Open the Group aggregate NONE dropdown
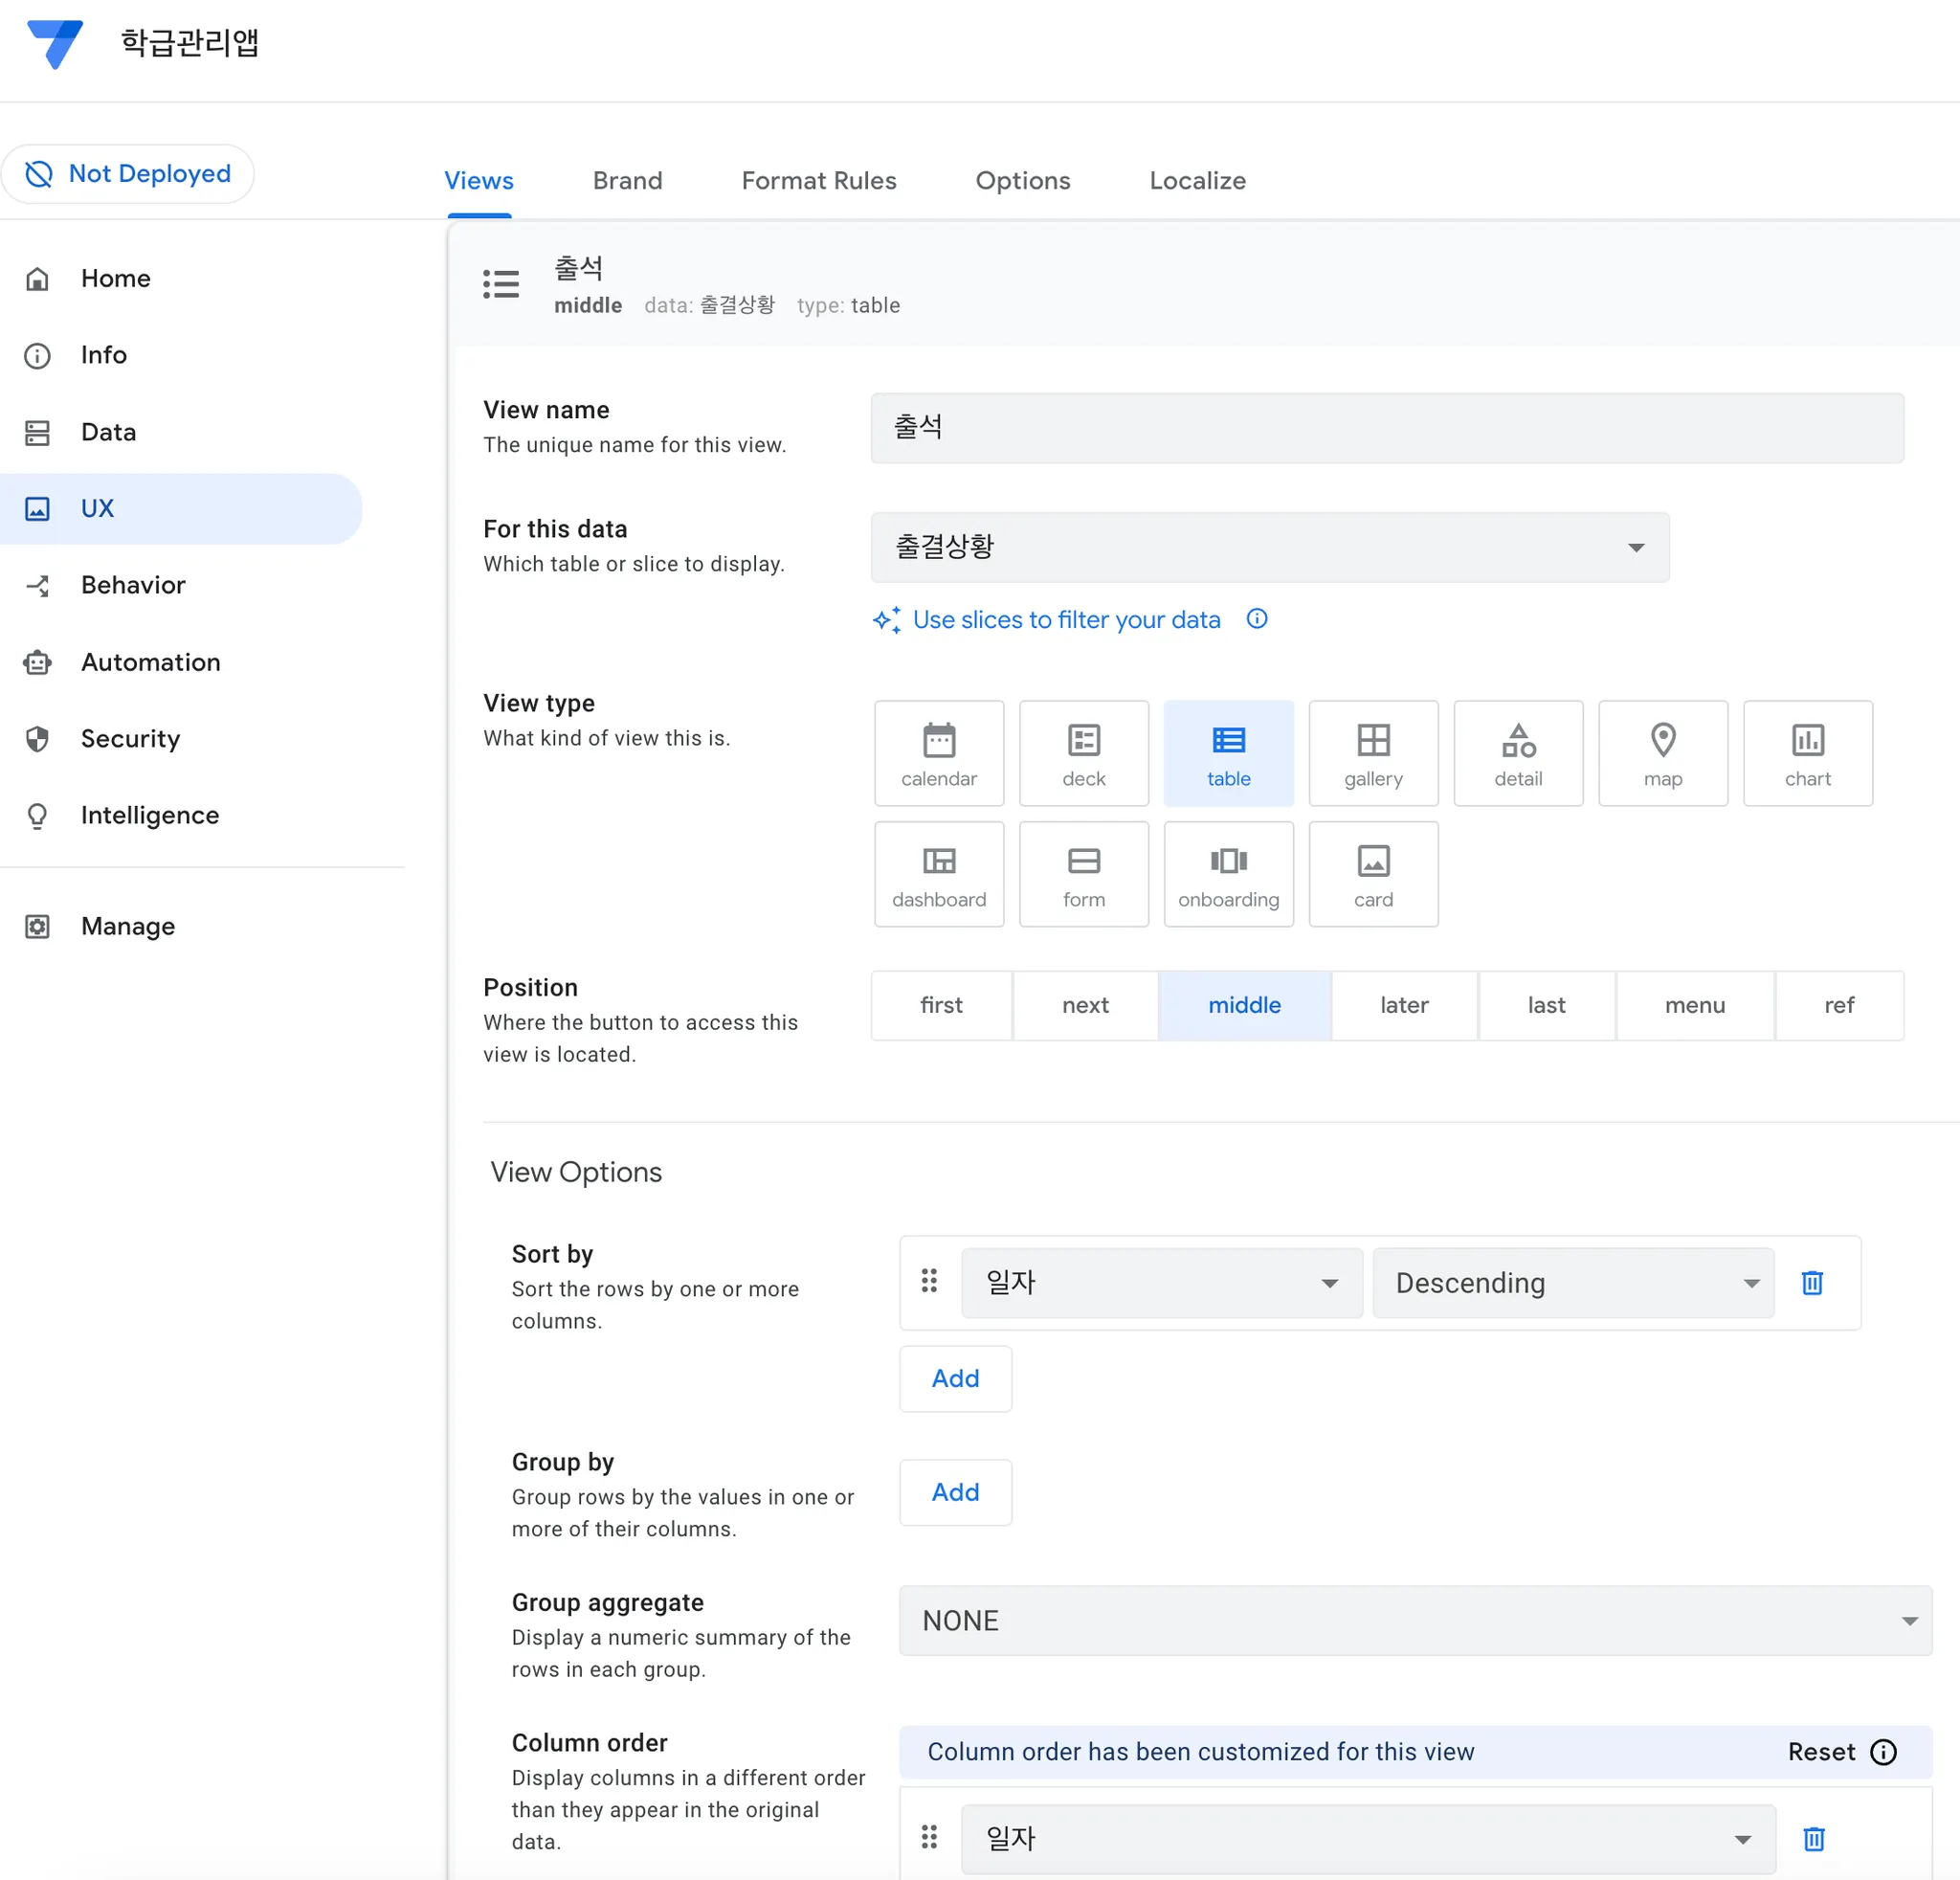This screenshot has height=1880, width=1960. (x=1414, y=1620)
